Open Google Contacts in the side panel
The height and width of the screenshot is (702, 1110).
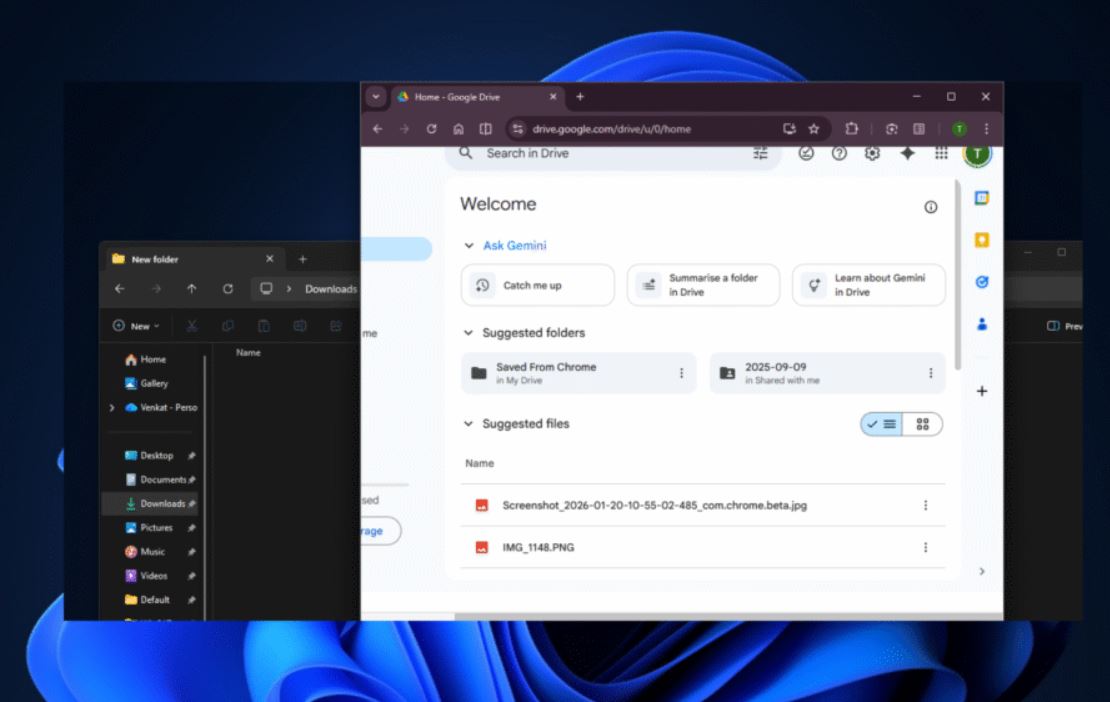pos(981,324)
